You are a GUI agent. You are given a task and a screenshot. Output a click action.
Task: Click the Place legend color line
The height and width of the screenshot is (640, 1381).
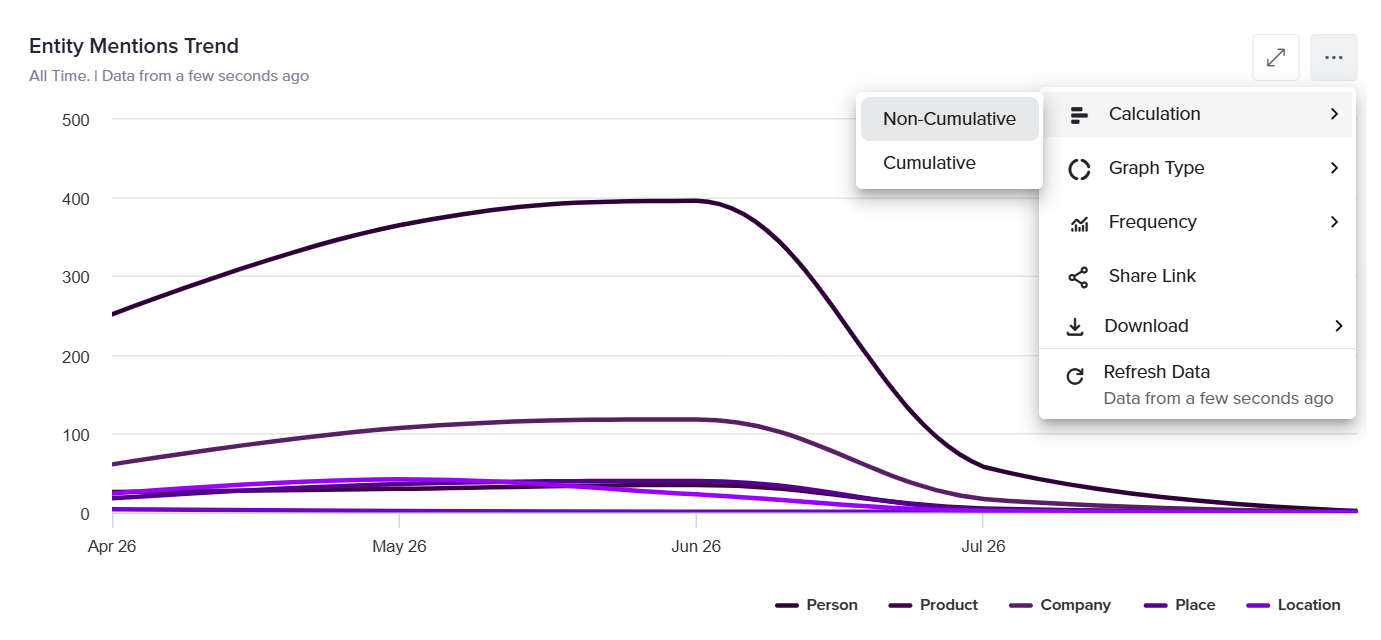[1156, 605]
